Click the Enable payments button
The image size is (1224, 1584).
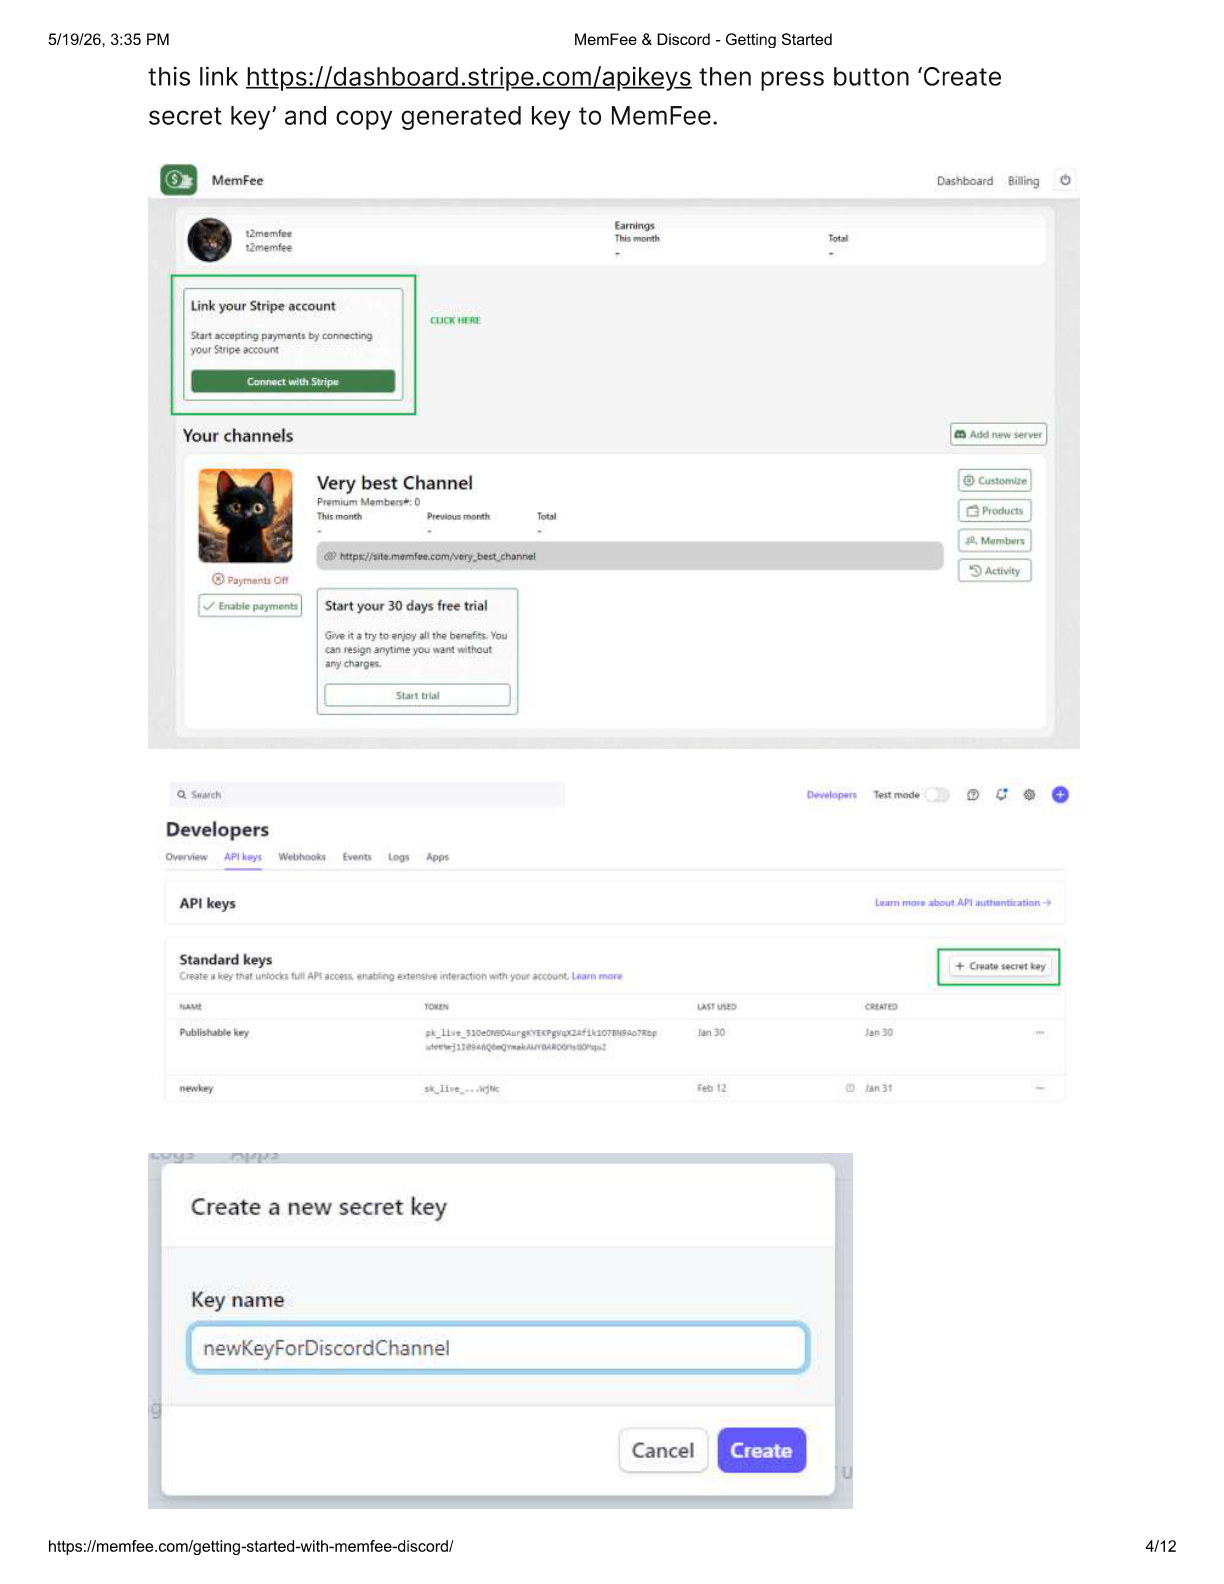(250, 606)
